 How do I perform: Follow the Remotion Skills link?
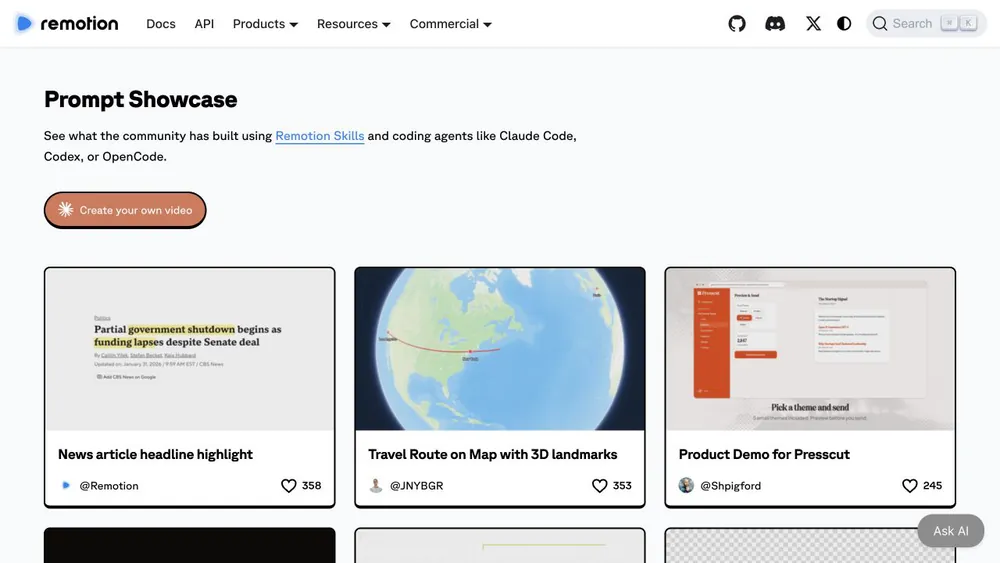[x=320, y=136]
